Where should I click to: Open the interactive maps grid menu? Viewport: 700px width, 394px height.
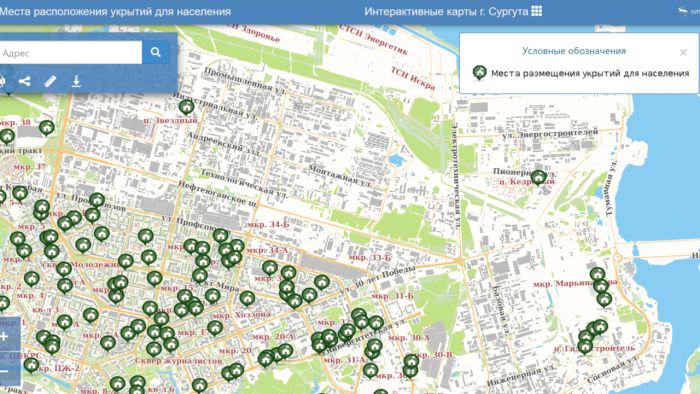click(x=537, y=11)
